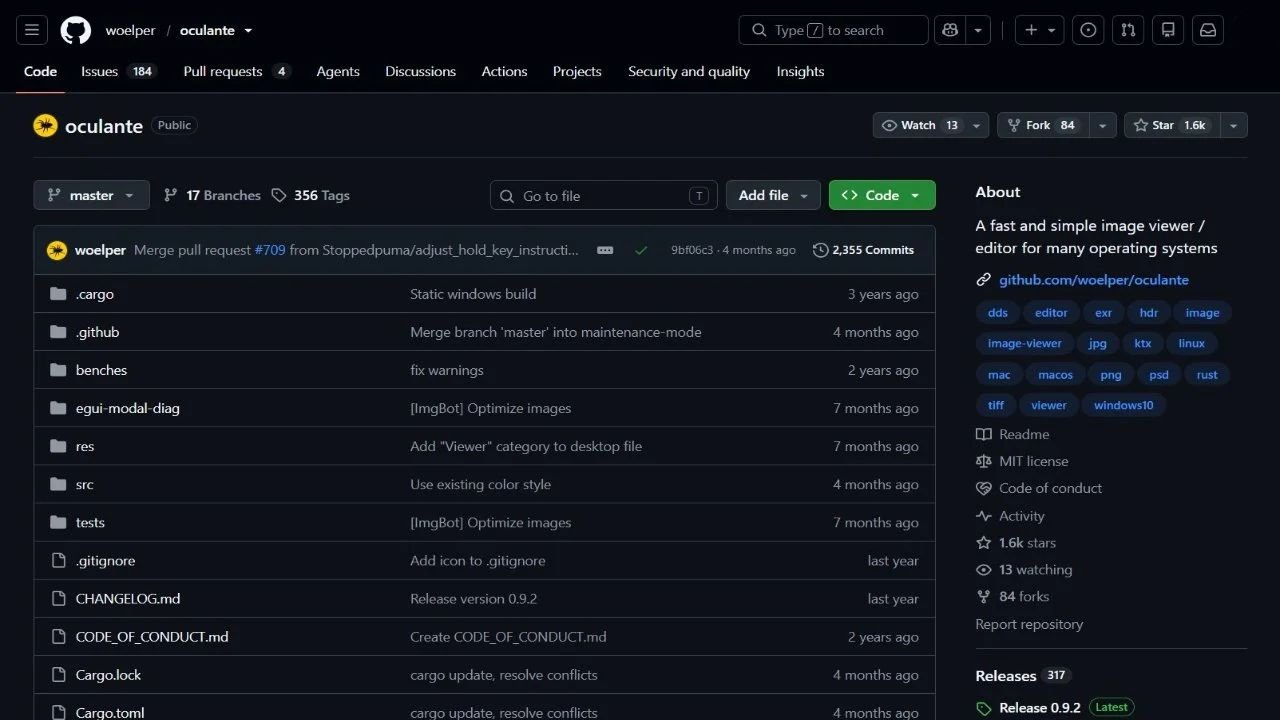Open the Create new plus dropdown
The image size is (1280, 720).
(x=1040, y=30)
